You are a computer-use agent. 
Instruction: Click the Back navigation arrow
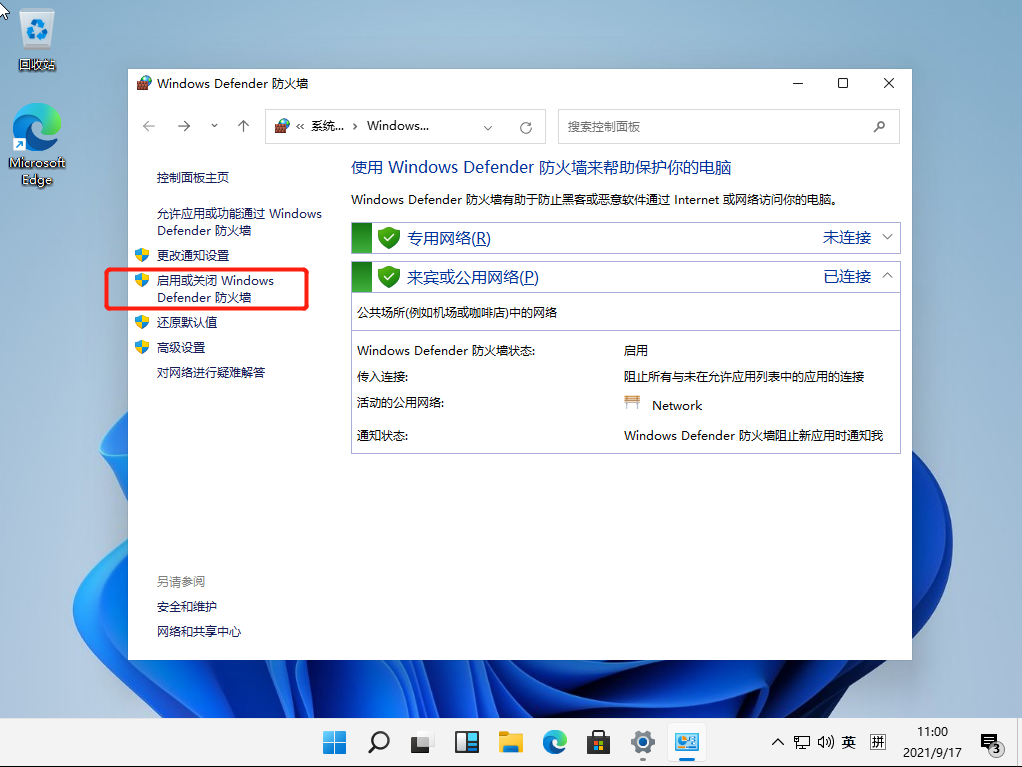(x=149, y=127)
